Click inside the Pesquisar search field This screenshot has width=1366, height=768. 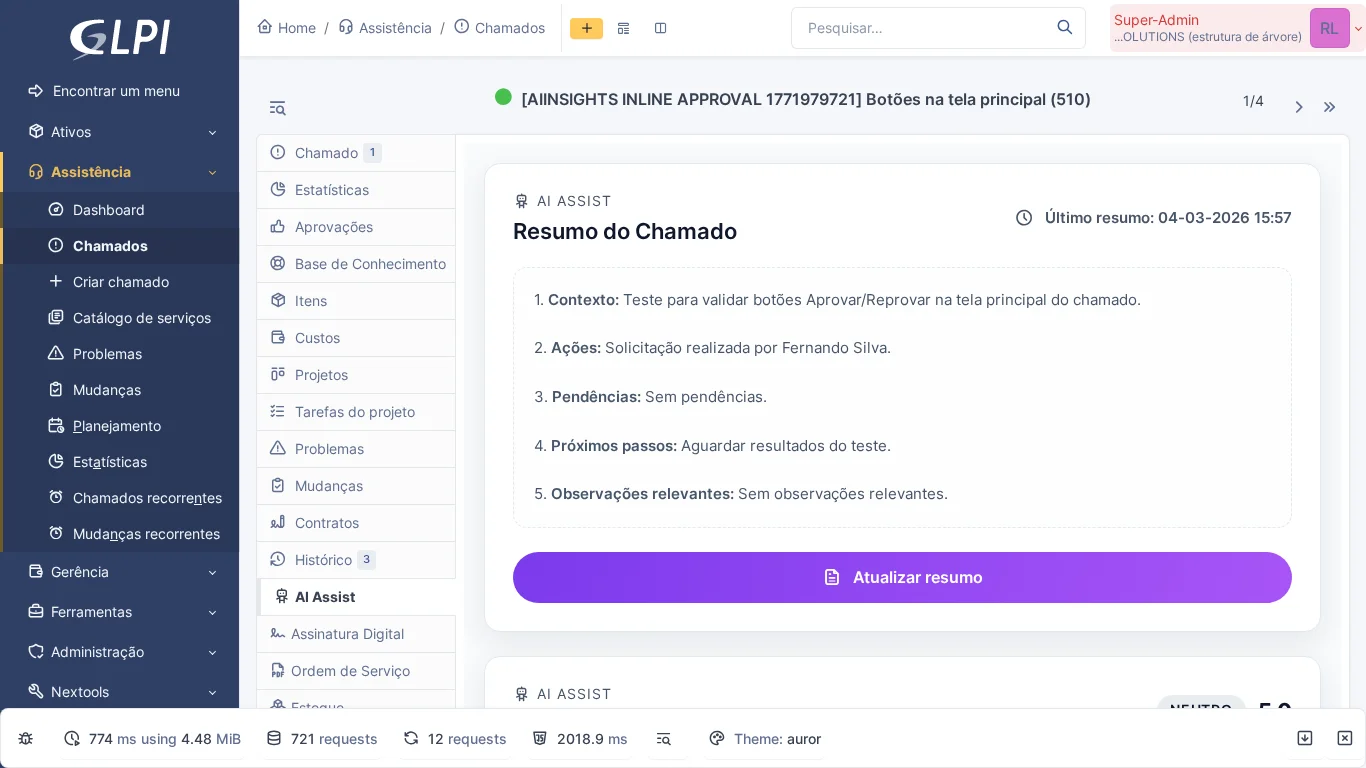(920, 28)
